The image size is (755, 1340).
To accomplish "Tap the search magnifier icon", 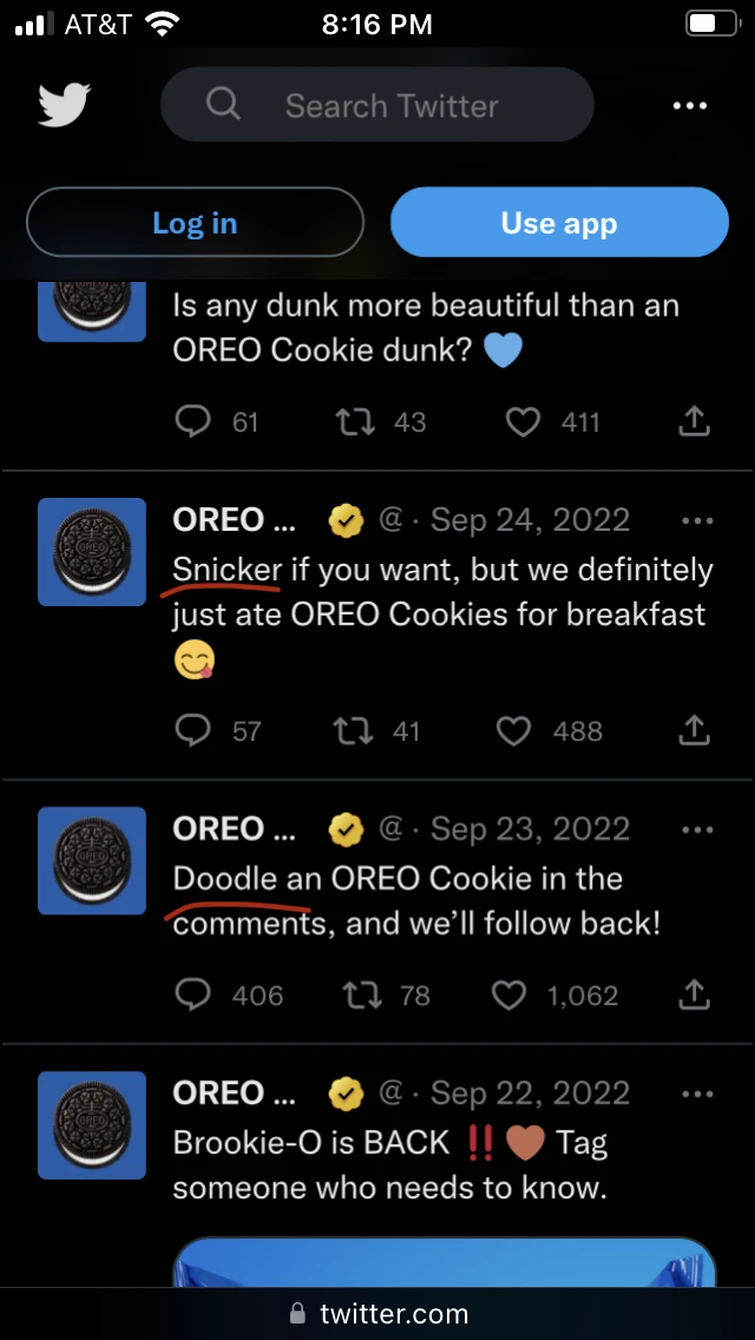I will pyautogui.click(x=222, y=104).
